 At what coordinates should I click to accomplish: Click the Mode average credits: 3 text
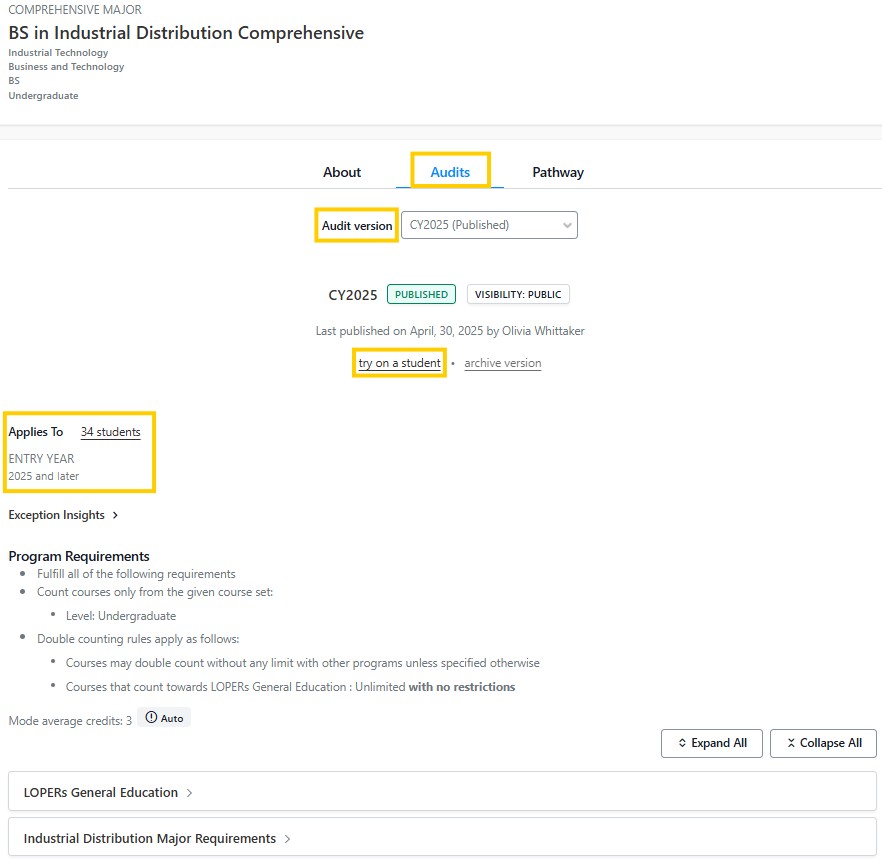pyautogui.click(x=70, y=721)
